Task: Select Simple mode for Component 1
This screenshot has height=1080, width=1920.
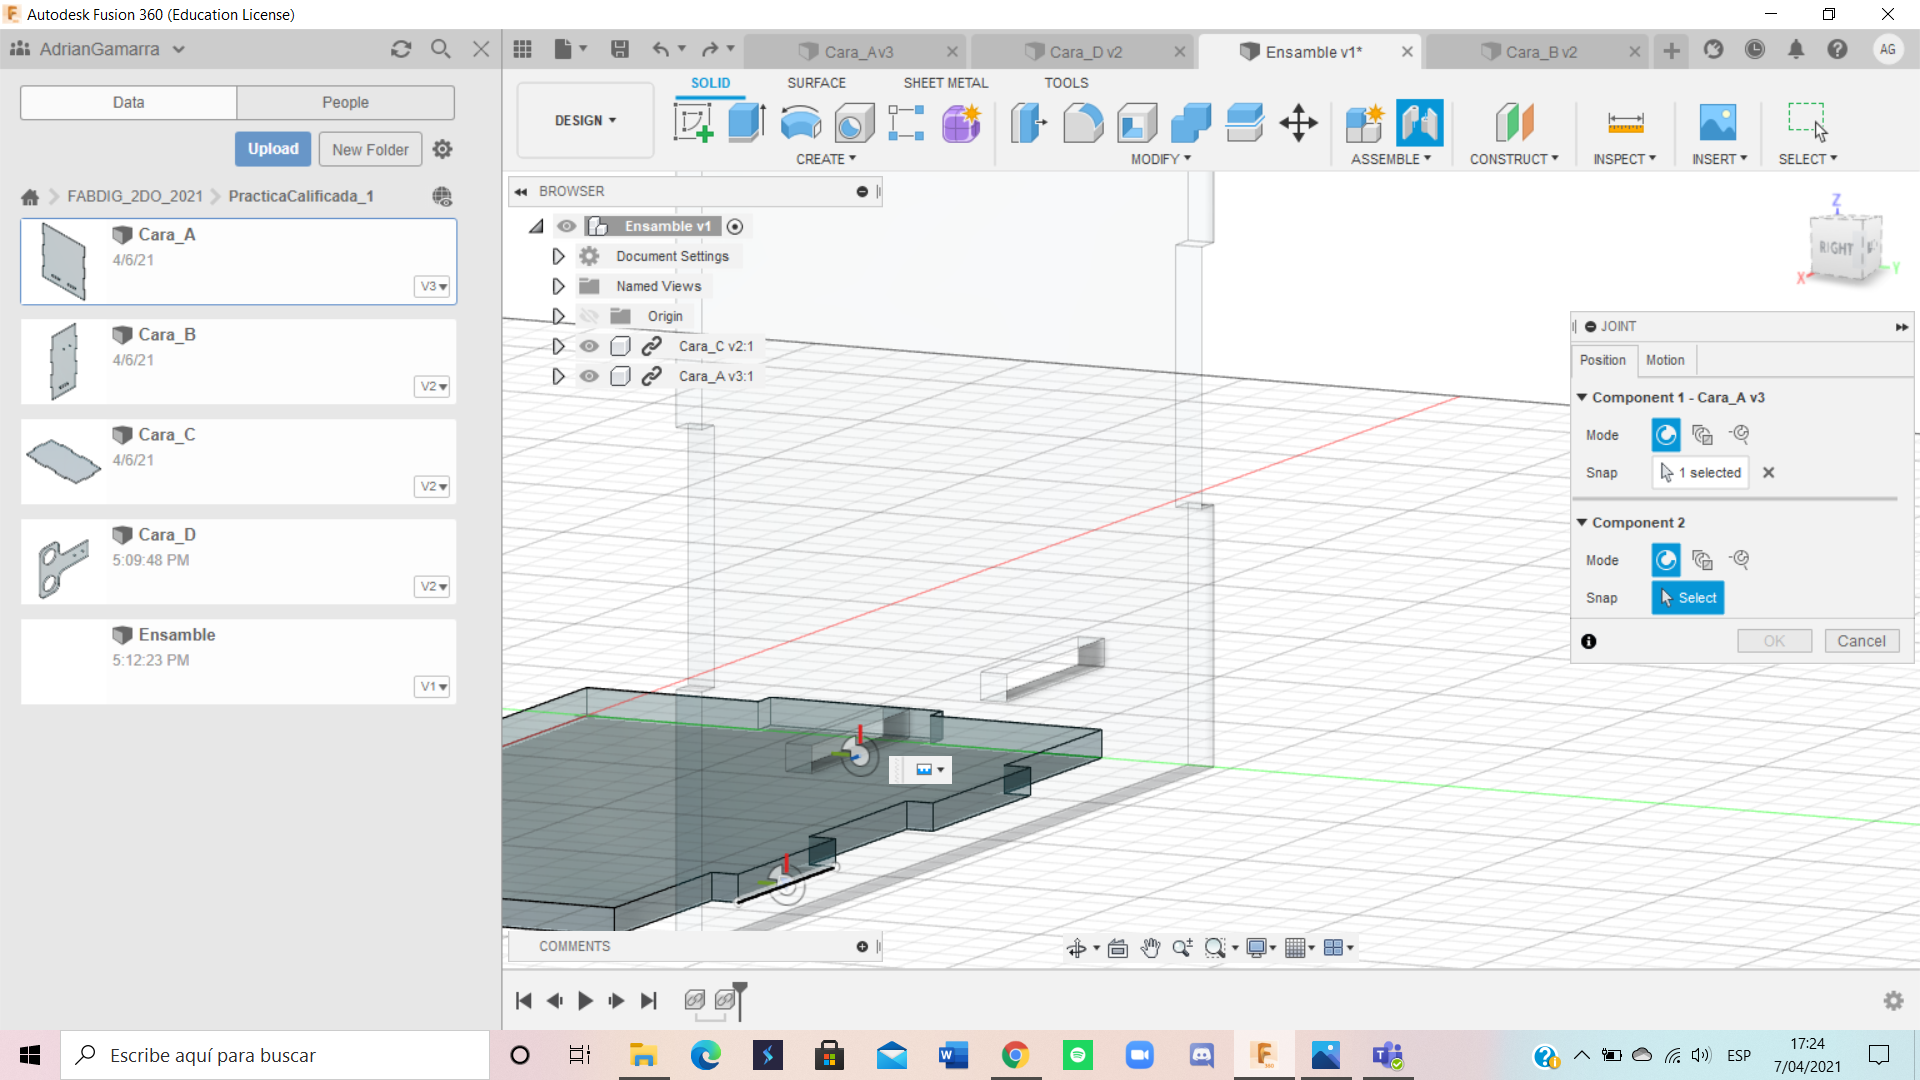Action: pos(1666,435)
